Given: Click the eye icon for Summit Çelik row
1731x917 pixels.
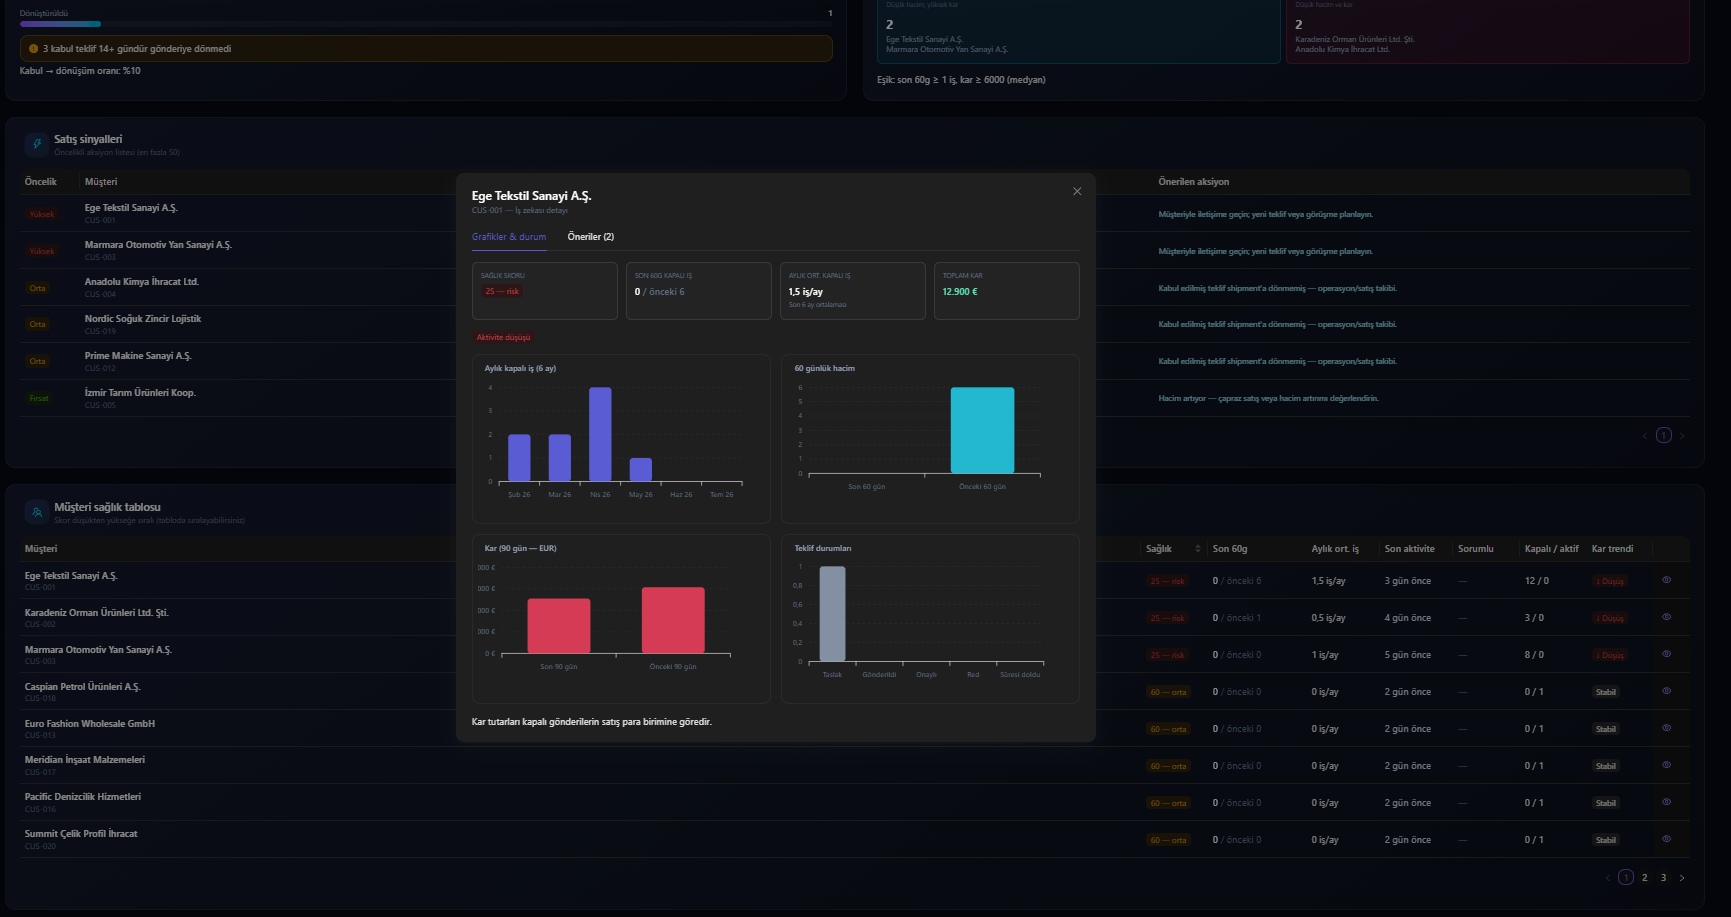Looking at the screenshot, I should coord(1666,839).
